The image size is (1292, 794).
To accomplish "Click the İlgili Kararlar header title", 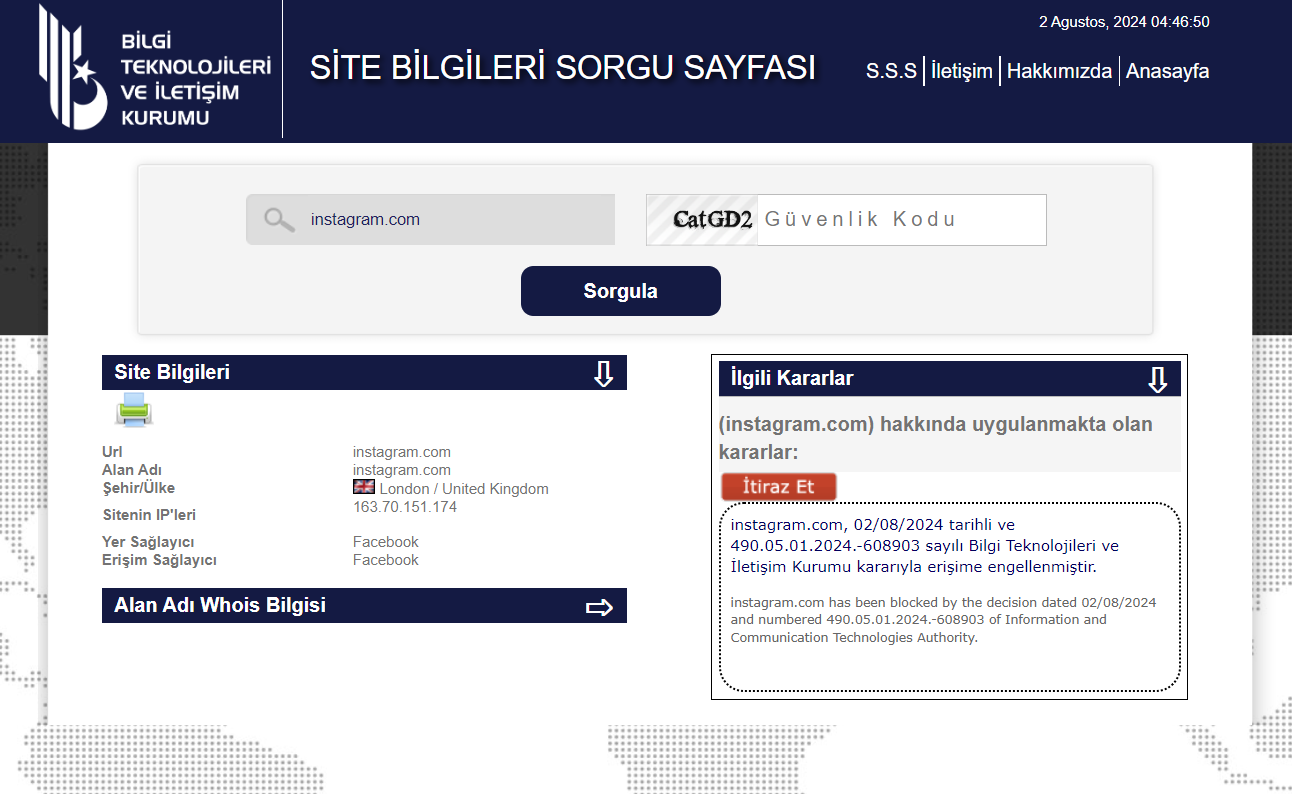I will click(792, 378).
